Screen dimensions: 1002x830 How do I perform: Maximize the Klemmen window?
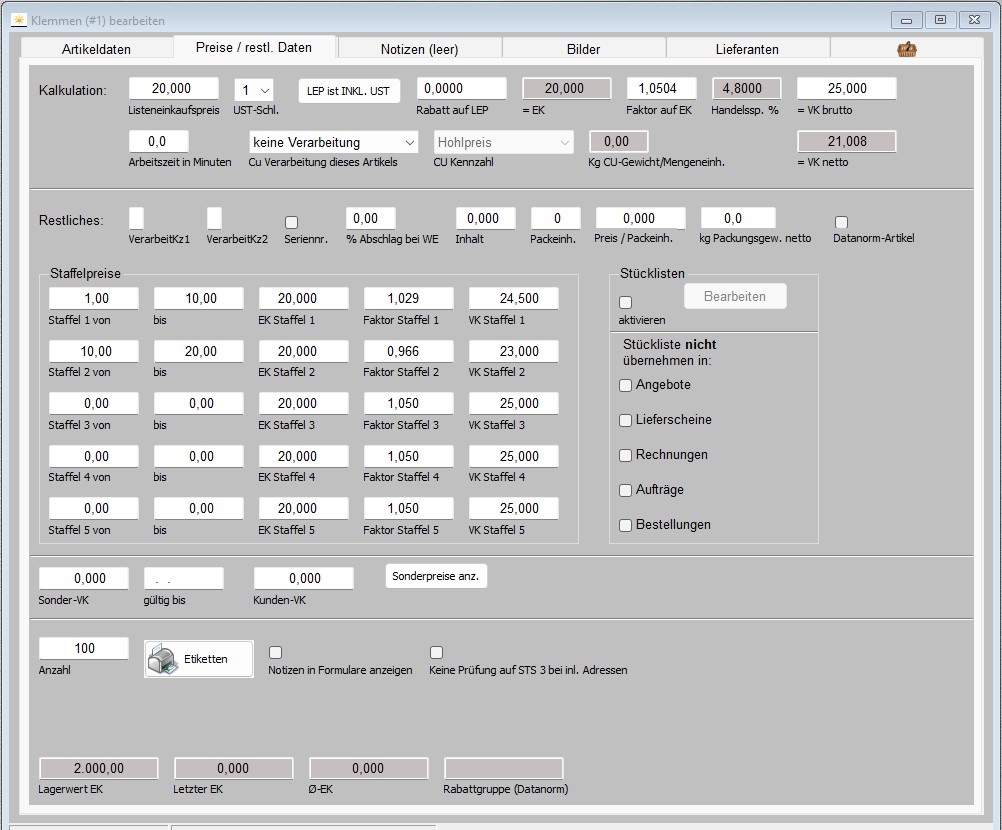click(940, 19)
